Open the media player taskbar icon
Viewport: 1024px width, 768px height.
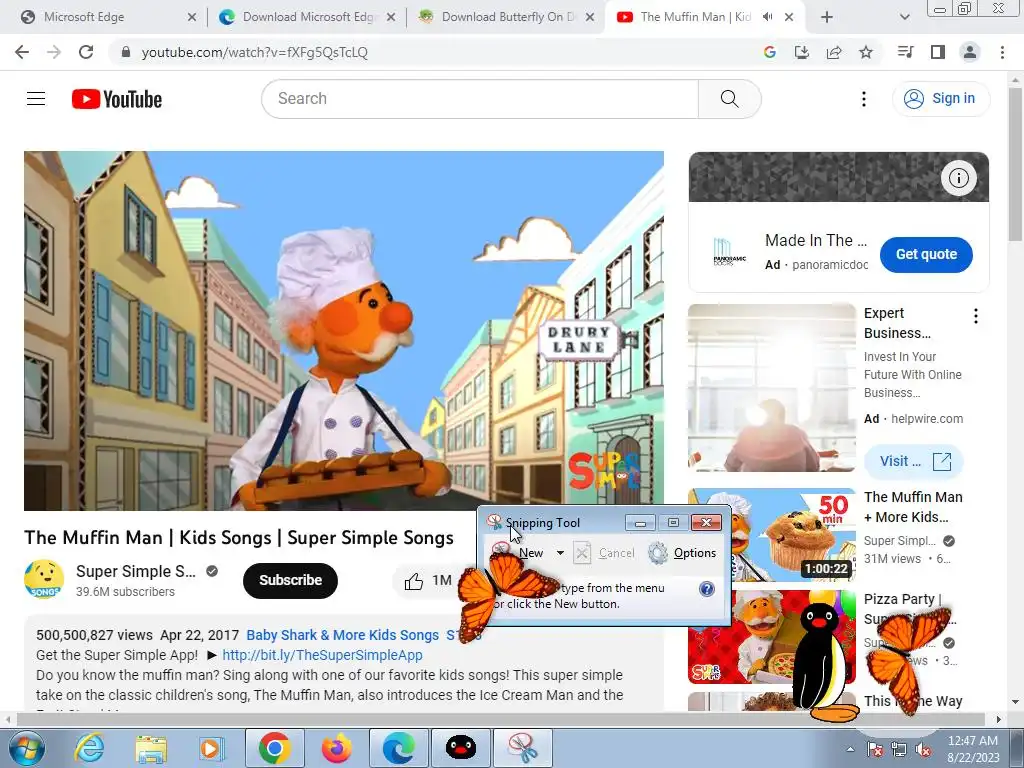click(212, 748)
